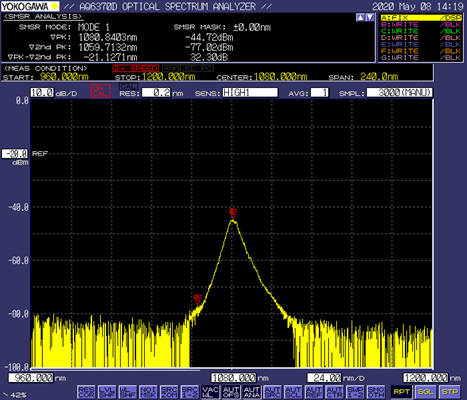Screen dimensions: 467x400
Task: Click the SMO OTH status icon
Action: 376,392
